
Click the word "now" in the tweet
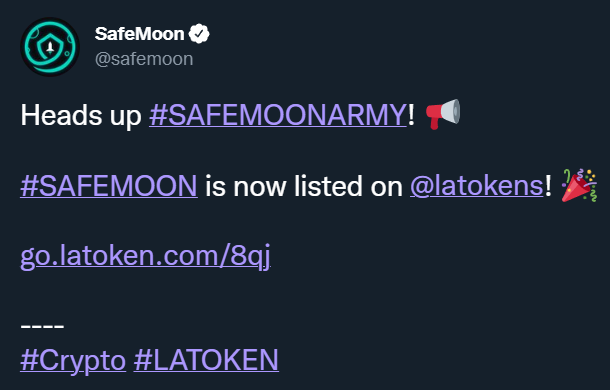pos(259,188)
